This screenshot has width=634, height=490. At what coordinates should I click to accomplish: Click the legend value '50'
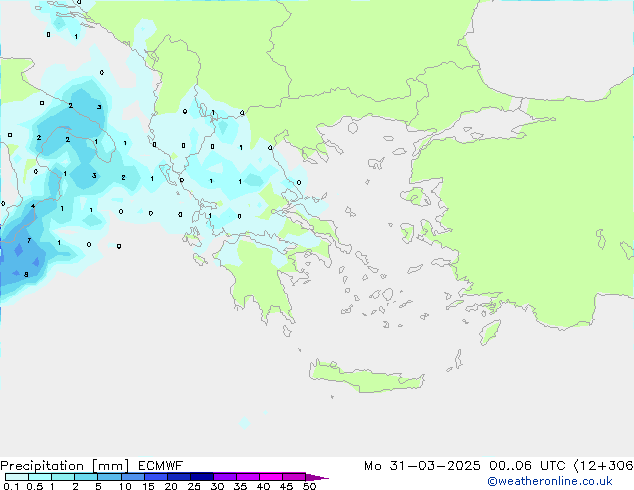(x=309, y=486)
